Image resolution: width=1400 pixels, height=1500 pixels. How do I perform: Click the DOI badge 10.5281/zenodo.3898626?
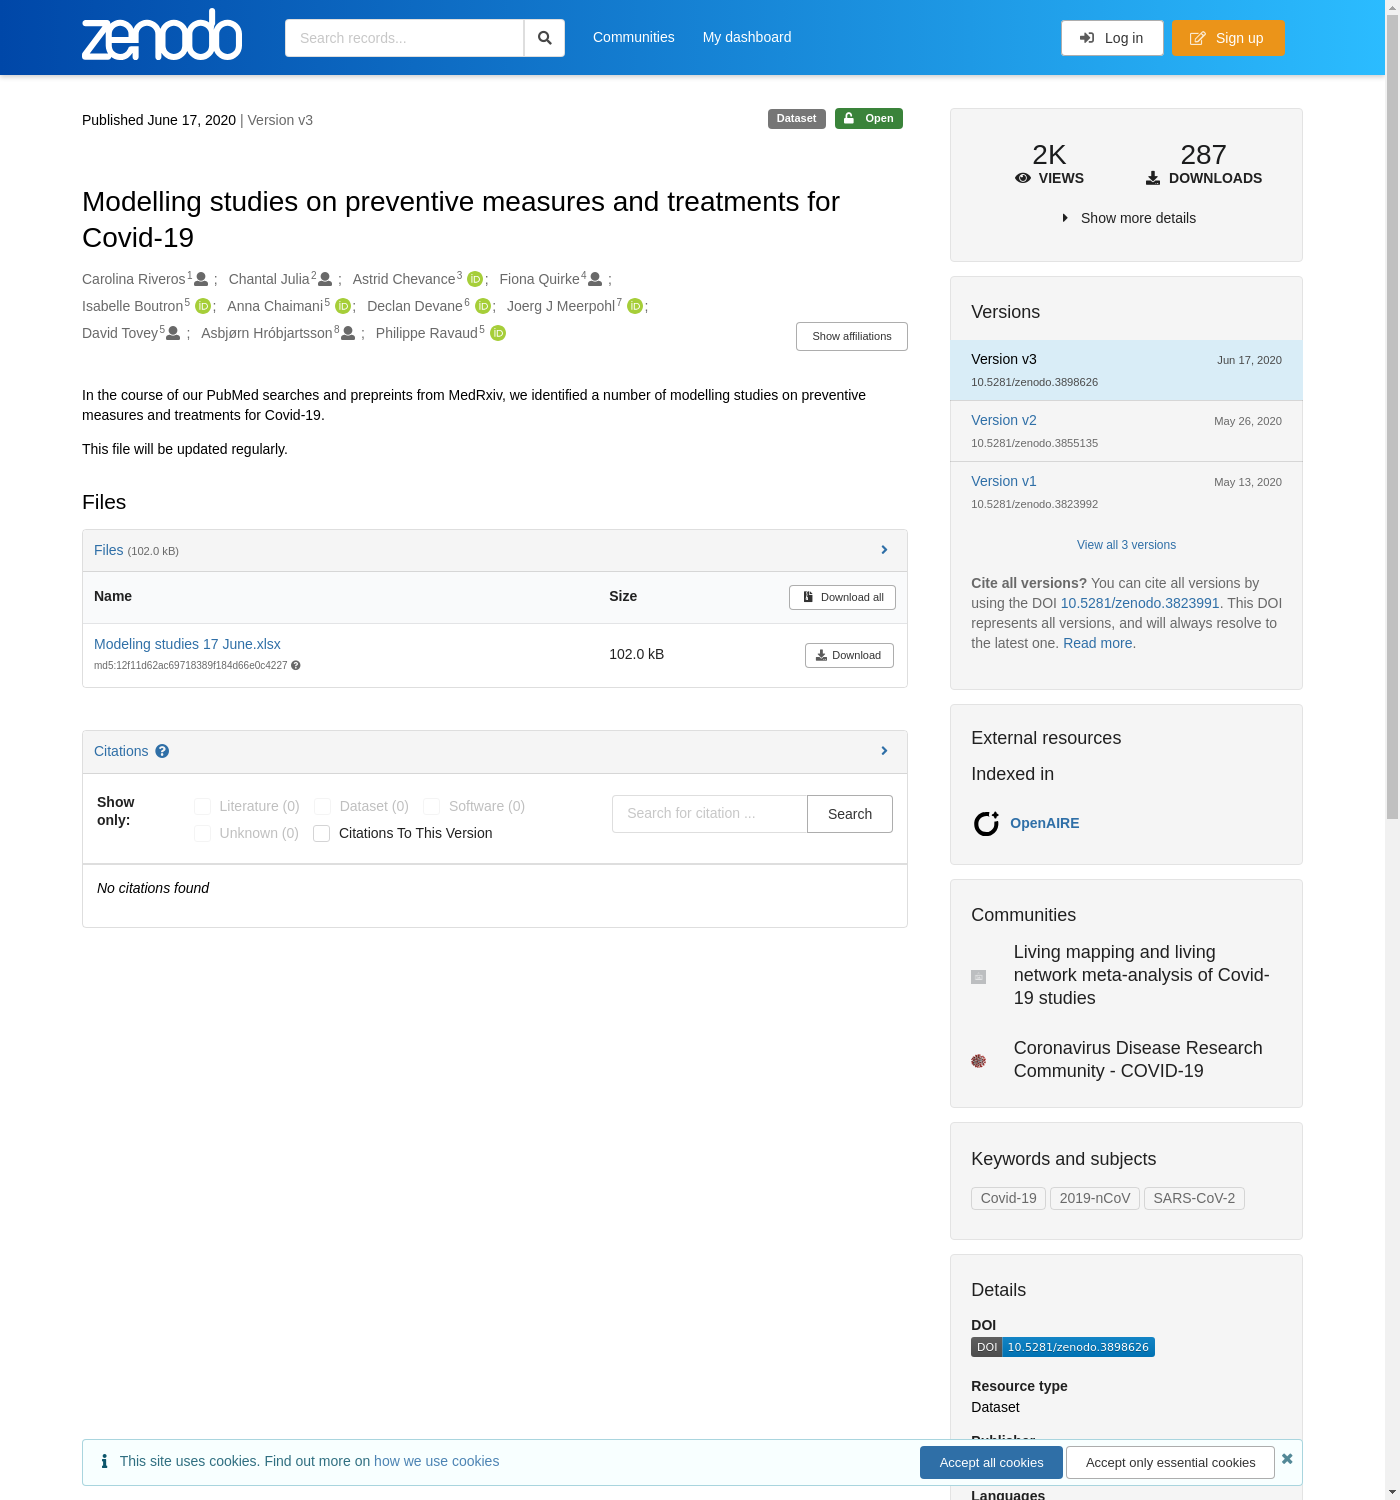(1062, 1347)
